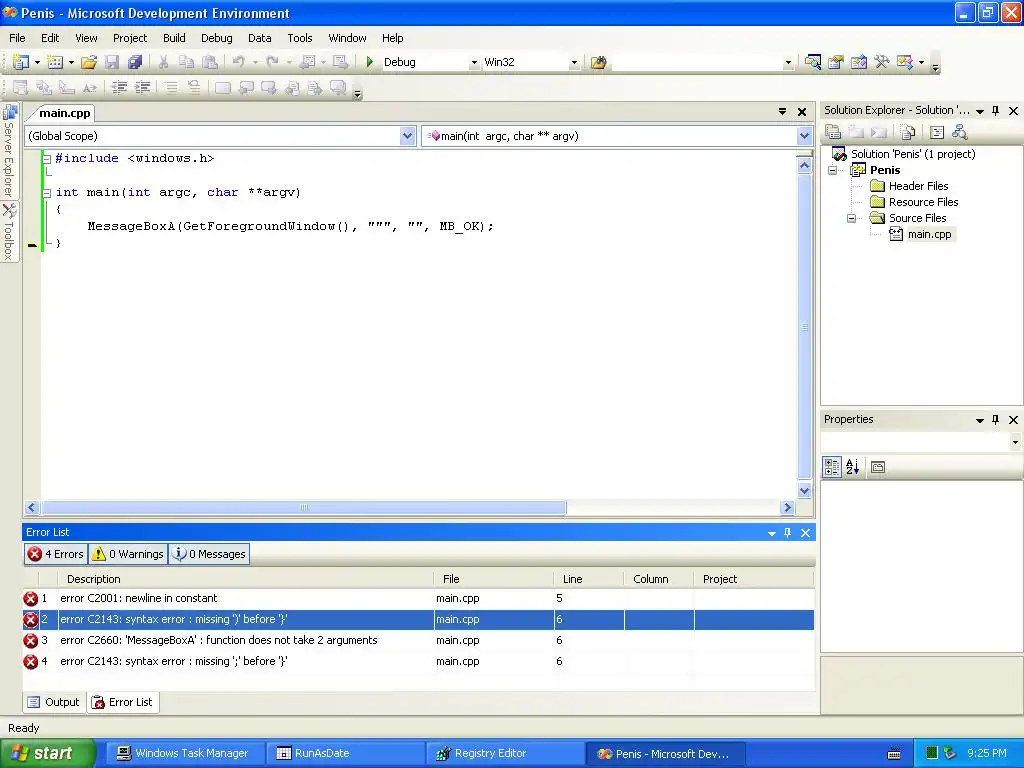Open the Build menu
The image size is (1024, 768).
pos(174,38)
